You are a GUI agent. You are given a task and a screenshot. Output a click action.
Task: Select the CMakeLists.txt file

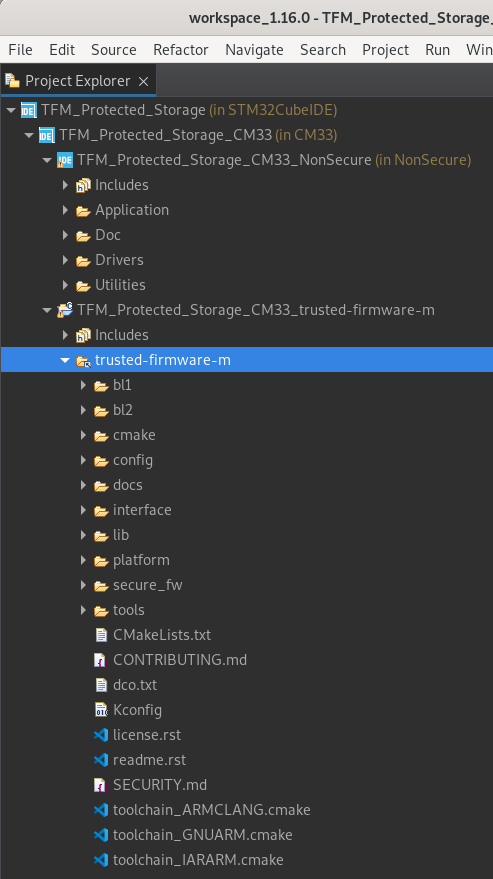click(162, 635)
